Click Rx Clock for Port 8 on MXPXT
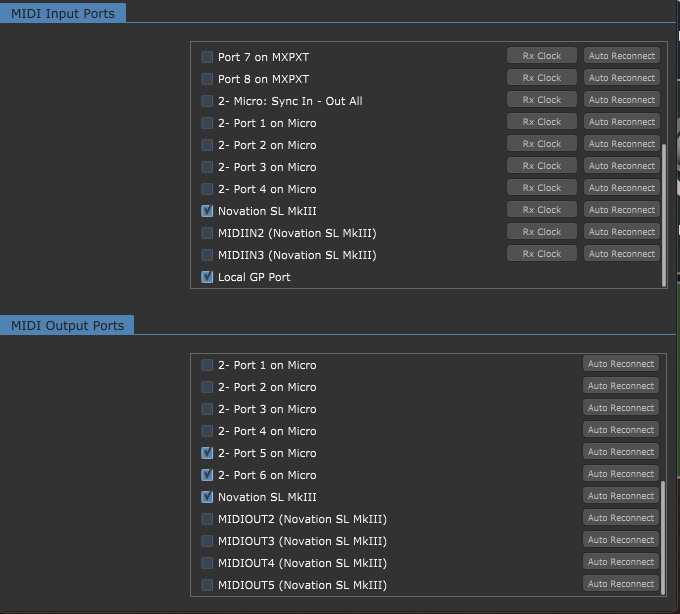 (x=541, y=78)
